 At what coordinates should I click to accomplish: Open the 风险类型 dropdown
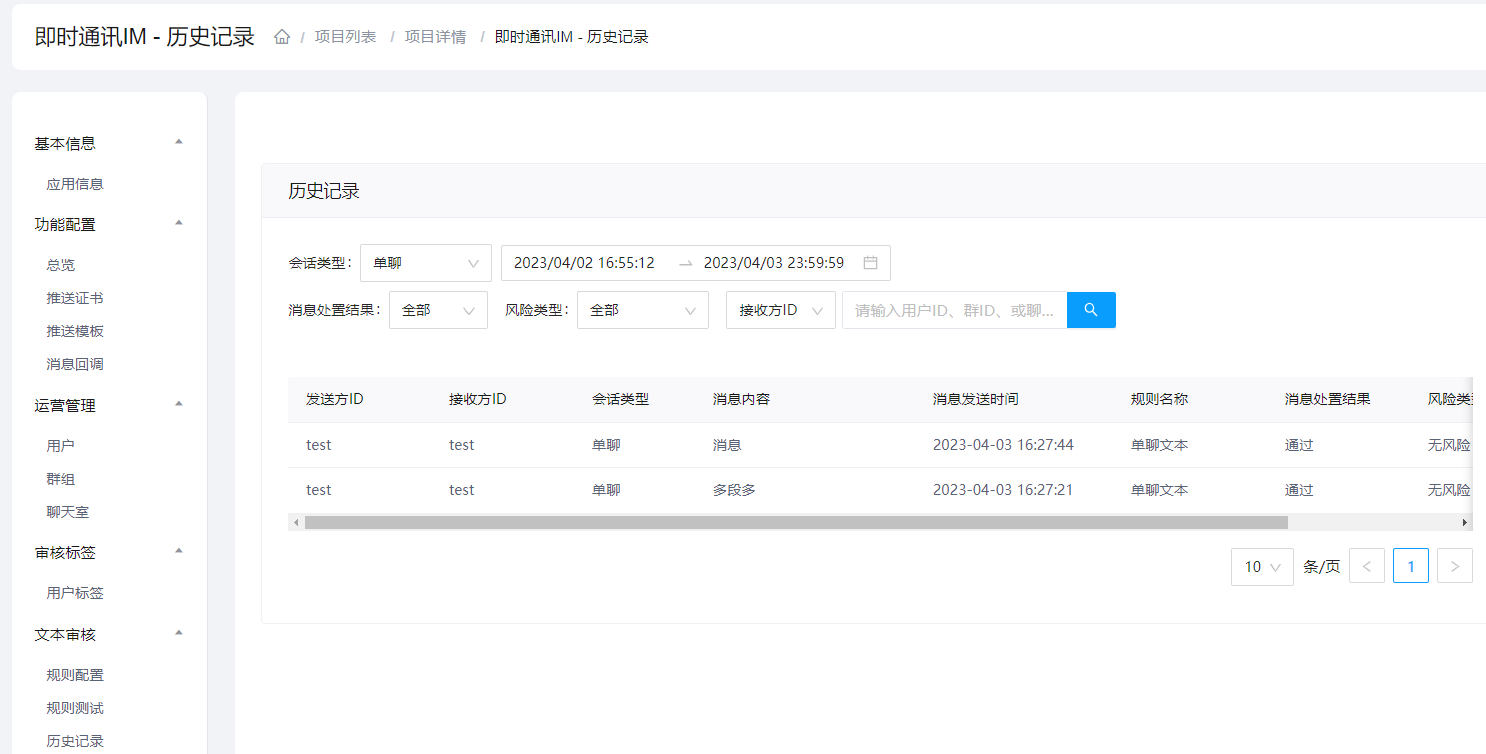(x=642, y=310)
